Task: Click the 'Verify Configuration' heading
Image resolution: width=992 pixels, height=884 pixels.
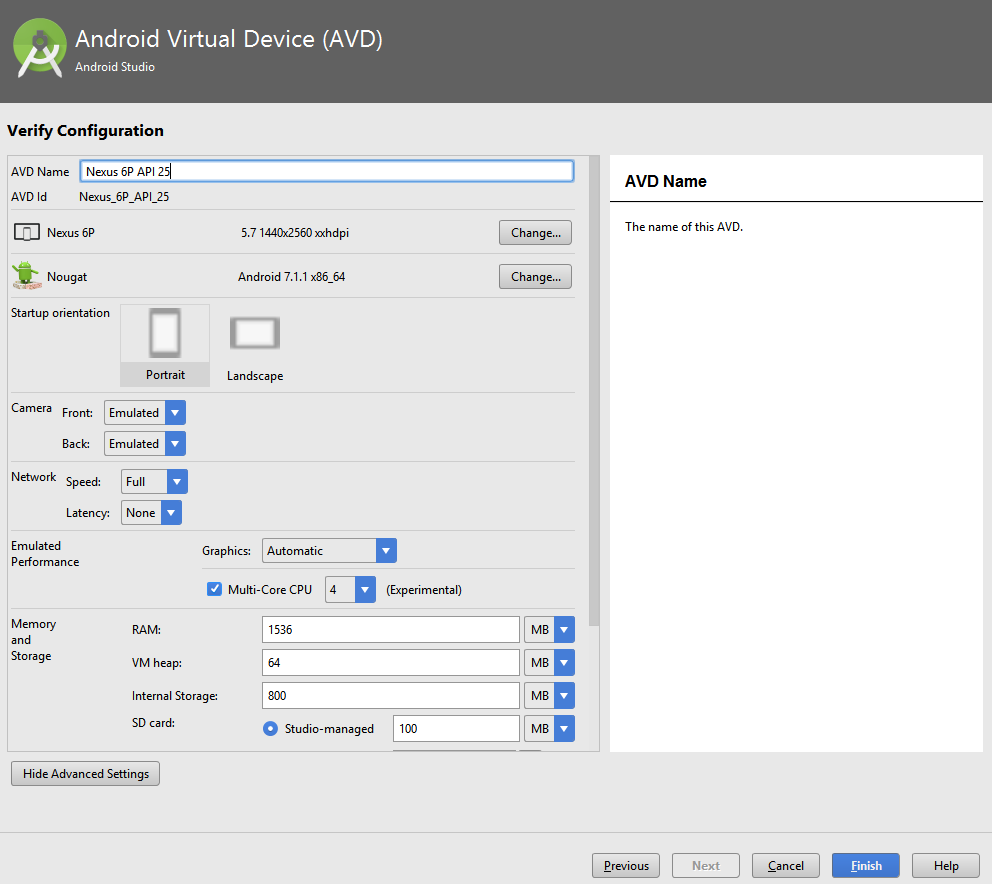Action: (x=85, y=131)
